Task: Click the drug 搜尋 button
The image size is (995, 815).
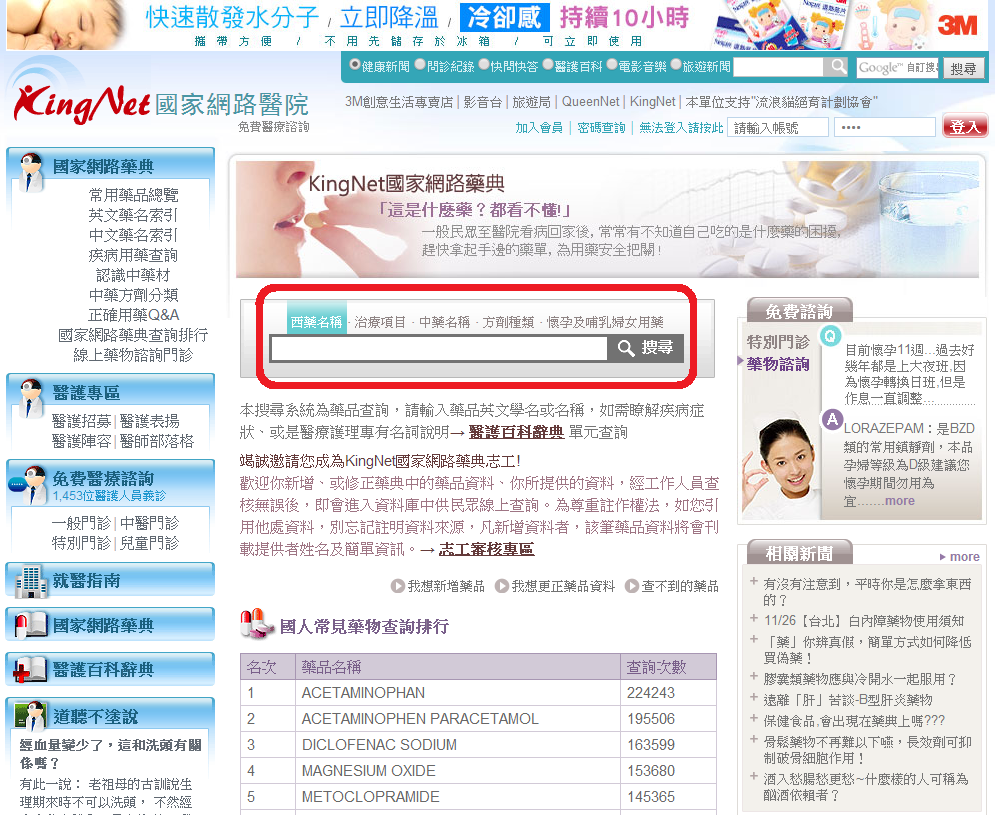Action: coord(645,348)
